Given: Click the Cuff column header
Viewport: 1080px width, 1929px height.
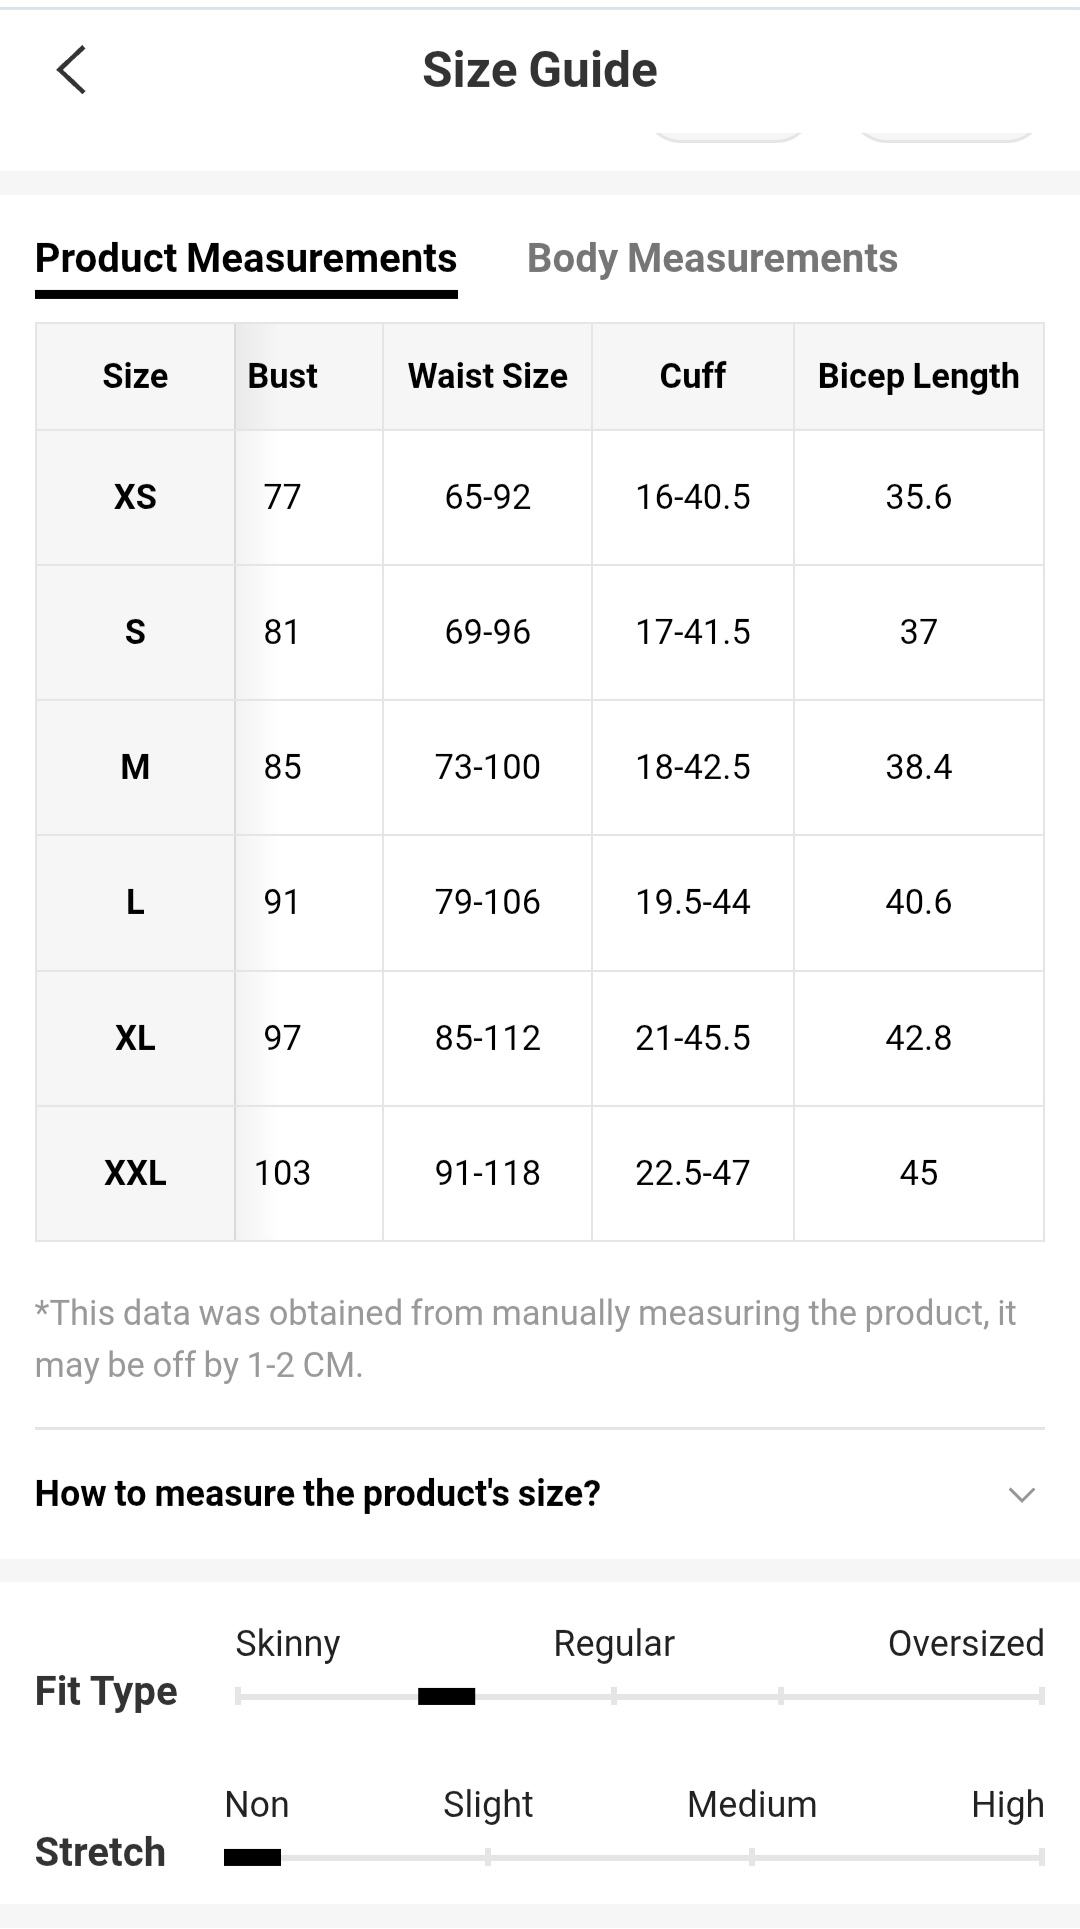Looking at the screenshot, I should 692,376.
